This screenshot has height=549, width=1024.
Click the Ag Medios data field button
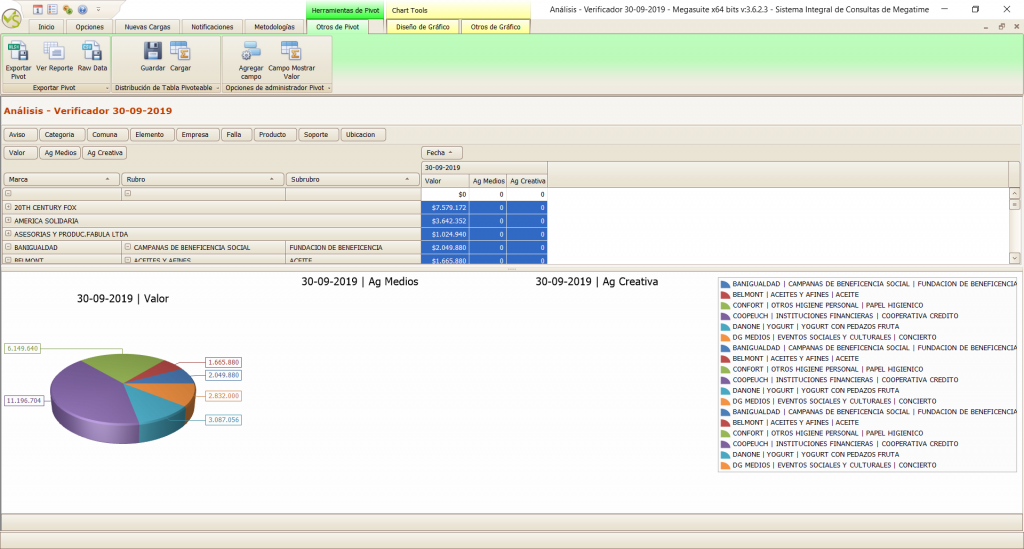pos(60,153)
